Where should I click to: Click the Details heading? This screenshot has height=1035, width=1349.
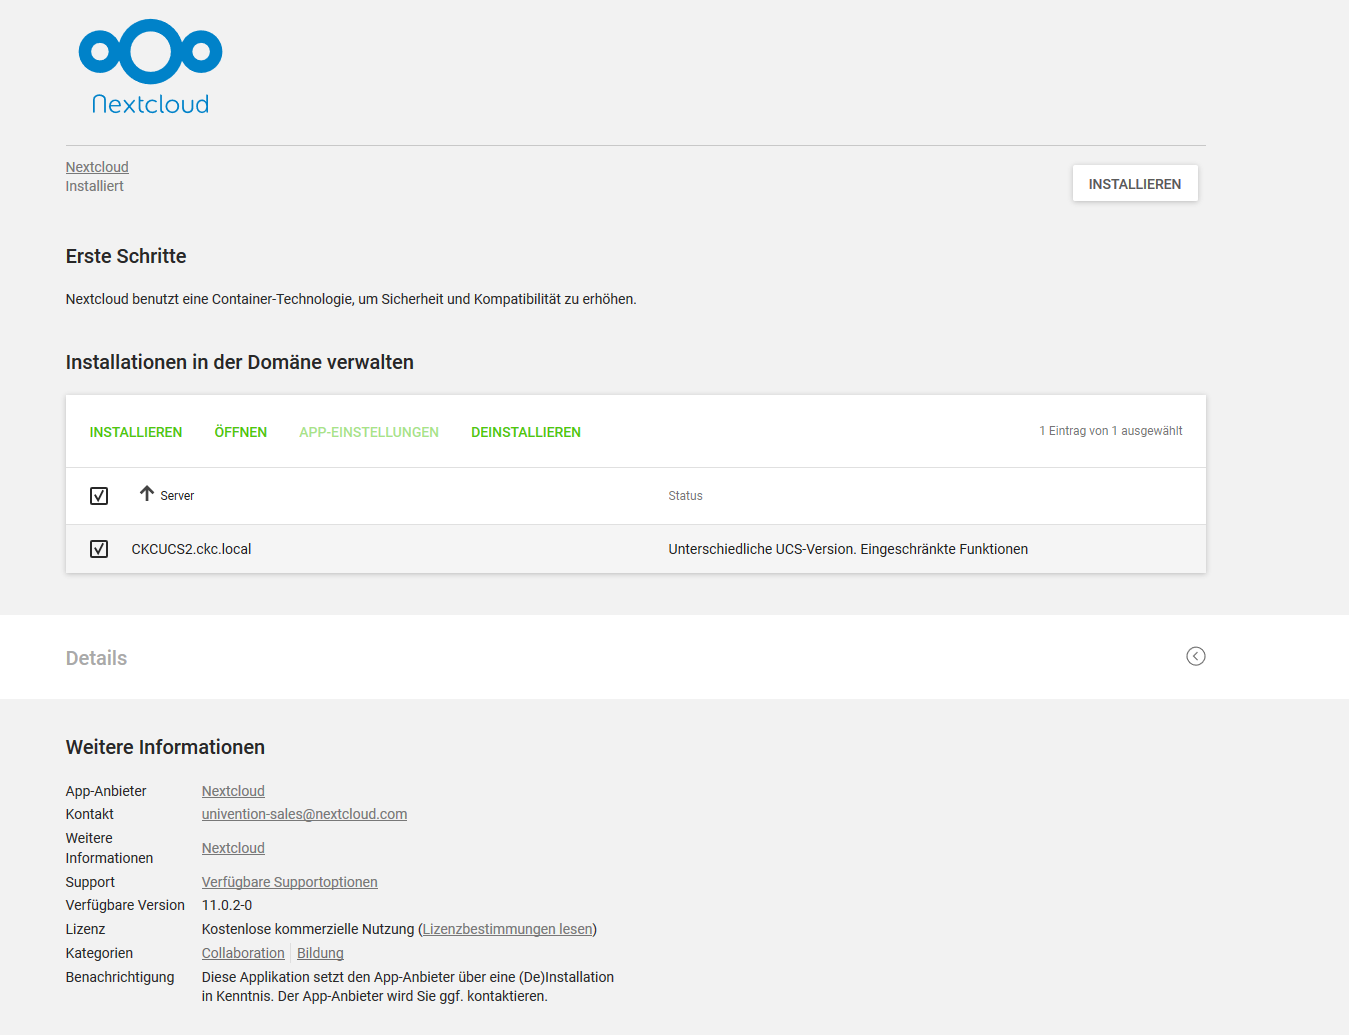96,658
